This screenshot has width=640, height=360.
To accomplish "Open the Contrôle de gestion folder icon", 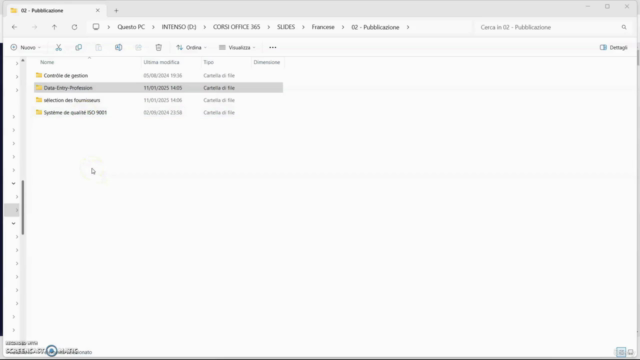I will point(39,75).
